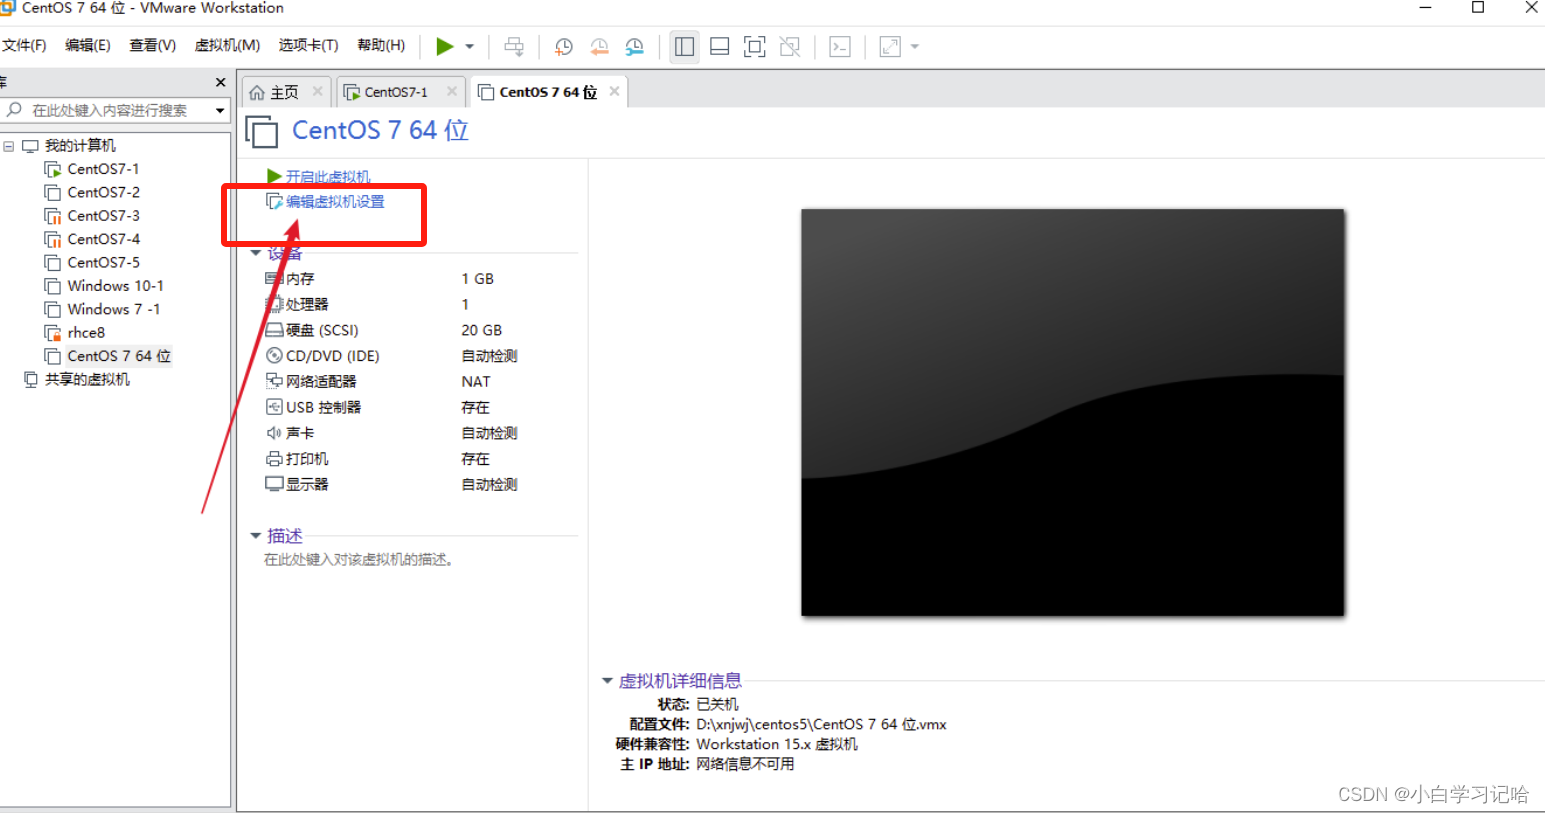The height and width of the screenshot is (813, 1545).
Task: Collapse the 虚拟机详细信息 section
Action: click(x=607, y=681)
